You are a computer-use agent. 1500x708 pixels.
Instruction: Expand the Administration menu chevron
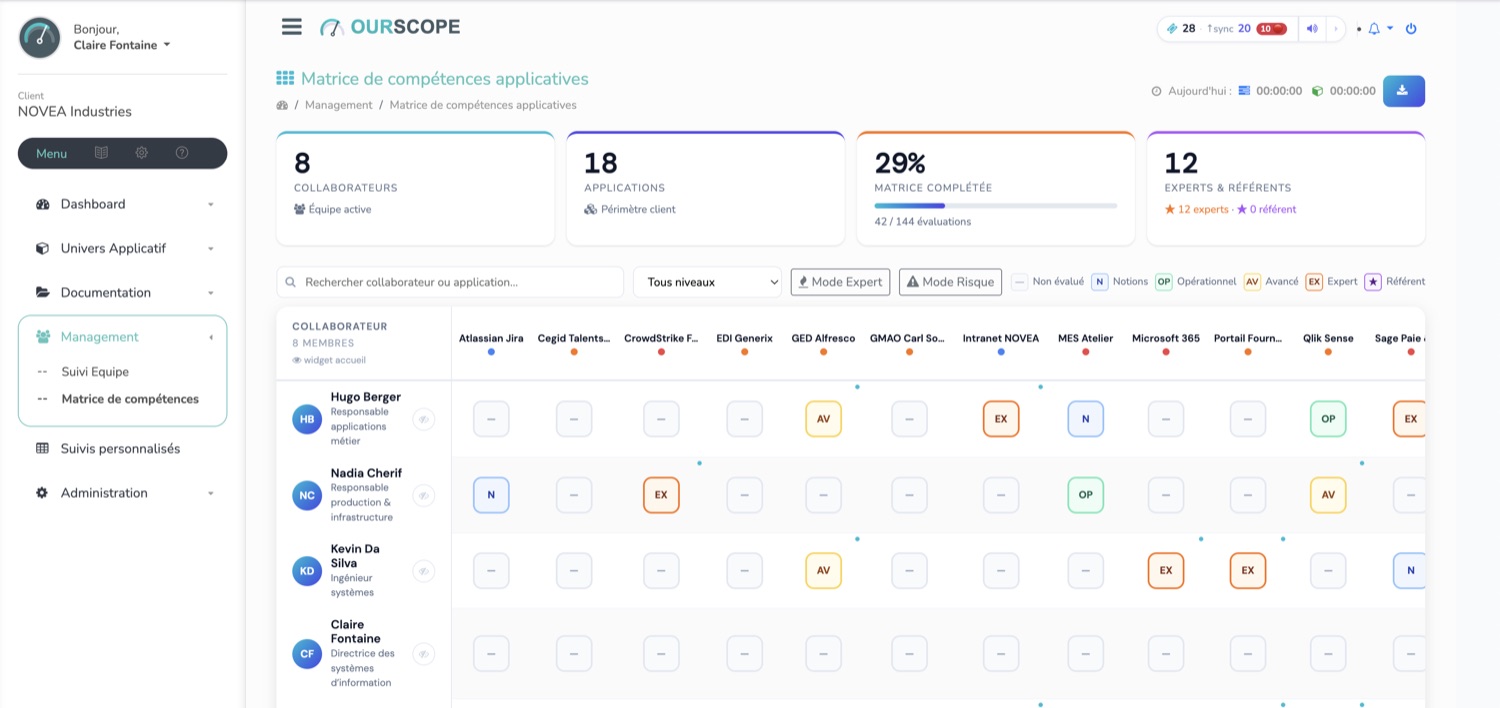point(210,493)
